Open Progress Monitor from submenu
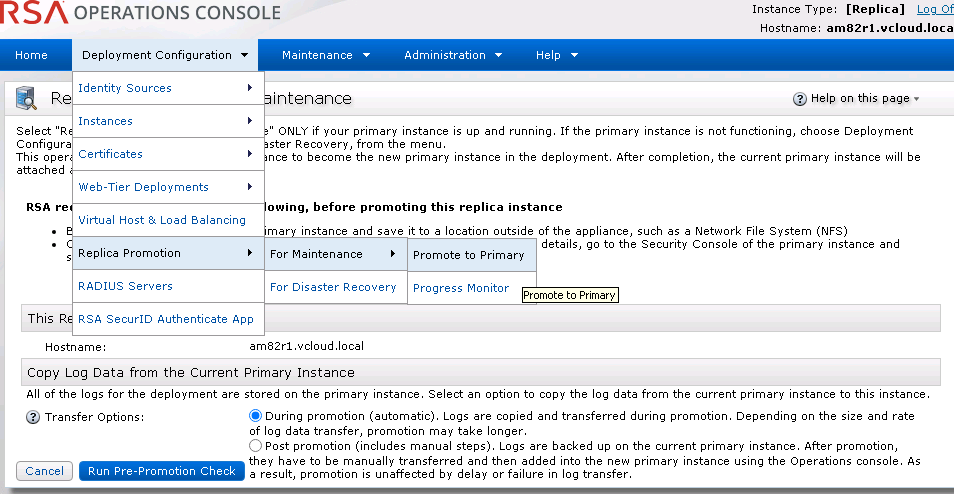This screenshot has height=494, width=954. tap(461, 288)
